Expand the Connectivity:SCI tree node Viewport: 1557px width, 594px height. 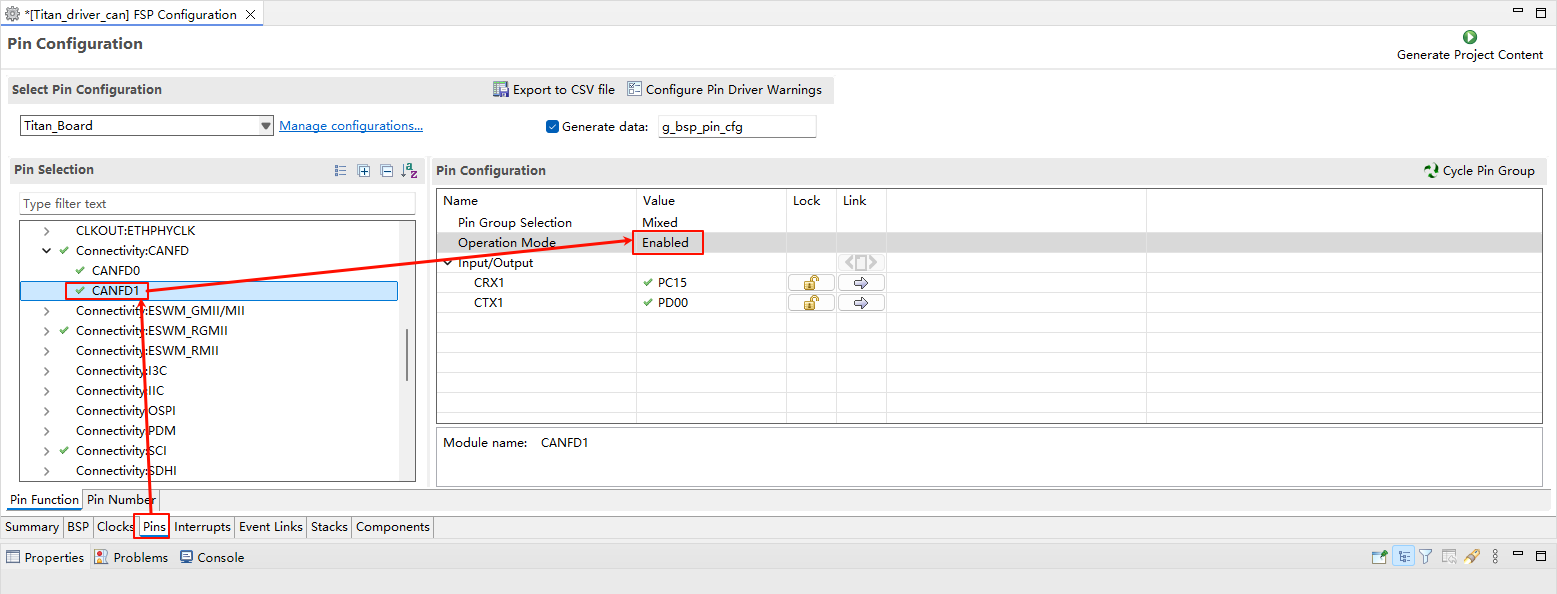click(46, 451)
